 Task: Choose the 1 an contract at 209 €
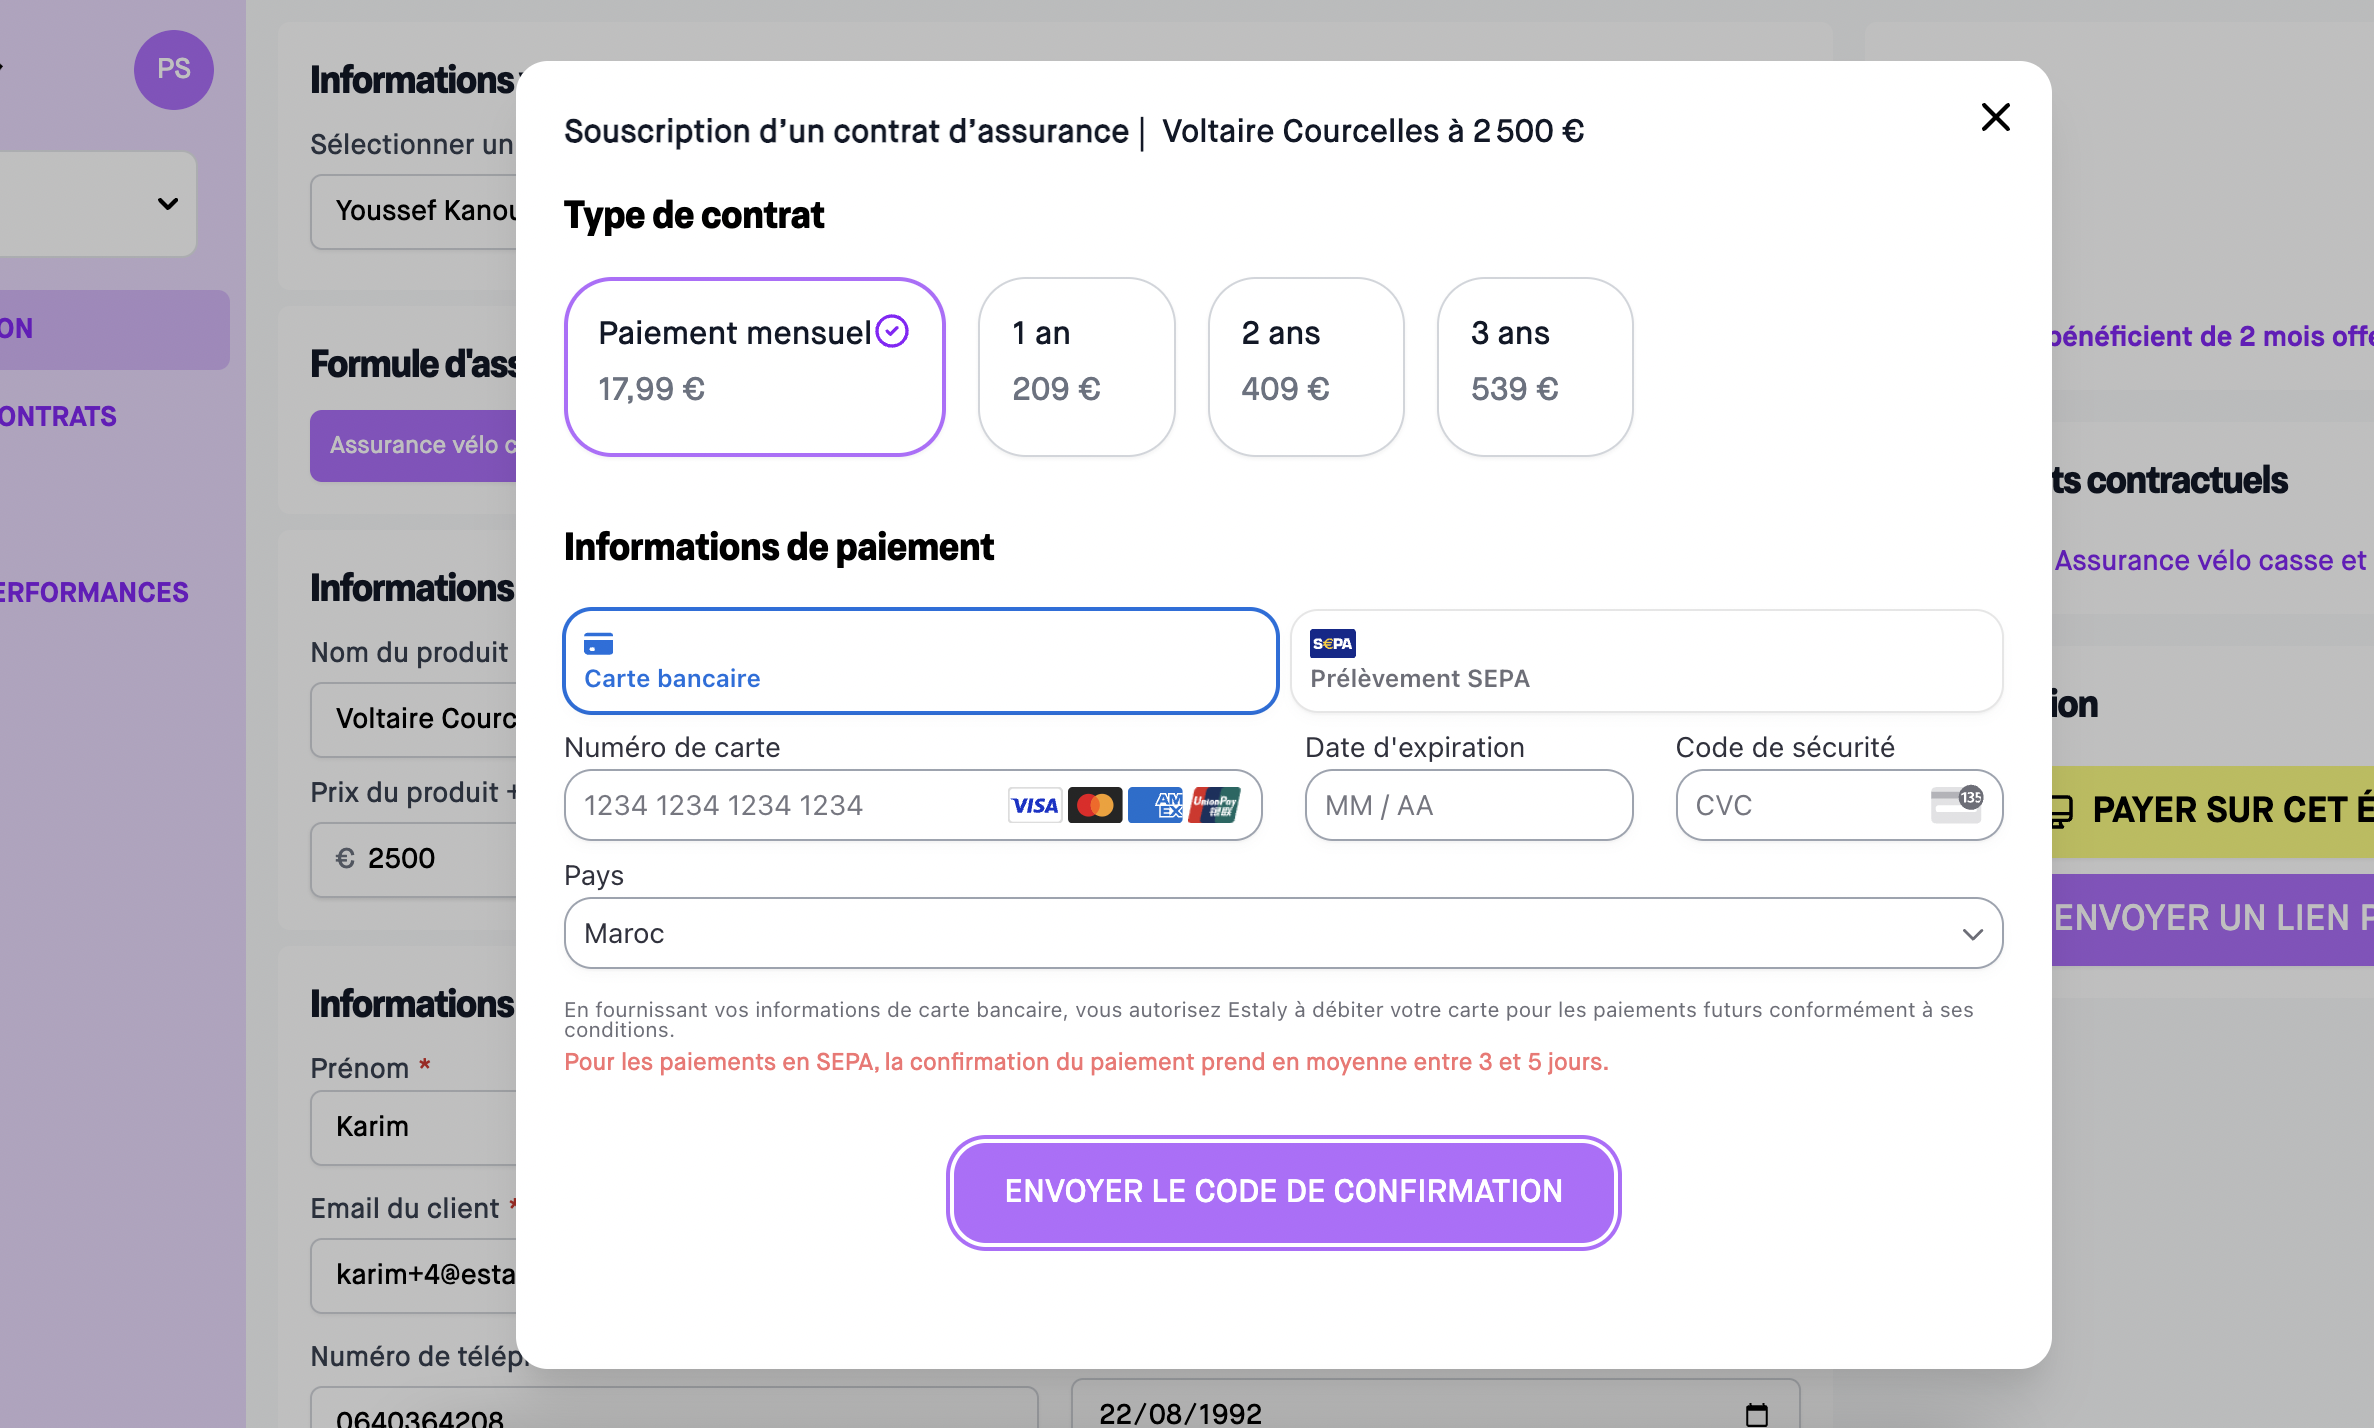(1077, 367)
